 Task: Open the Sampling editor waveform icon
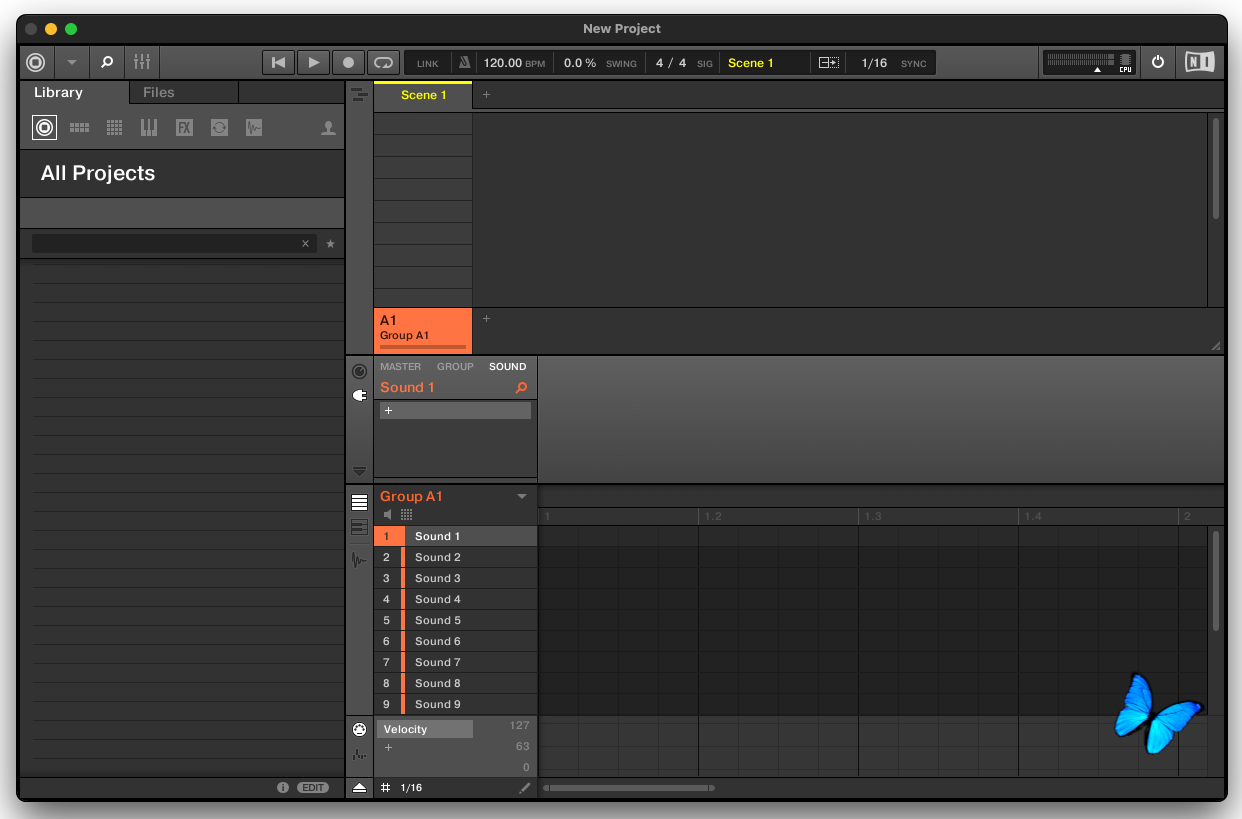359,560
